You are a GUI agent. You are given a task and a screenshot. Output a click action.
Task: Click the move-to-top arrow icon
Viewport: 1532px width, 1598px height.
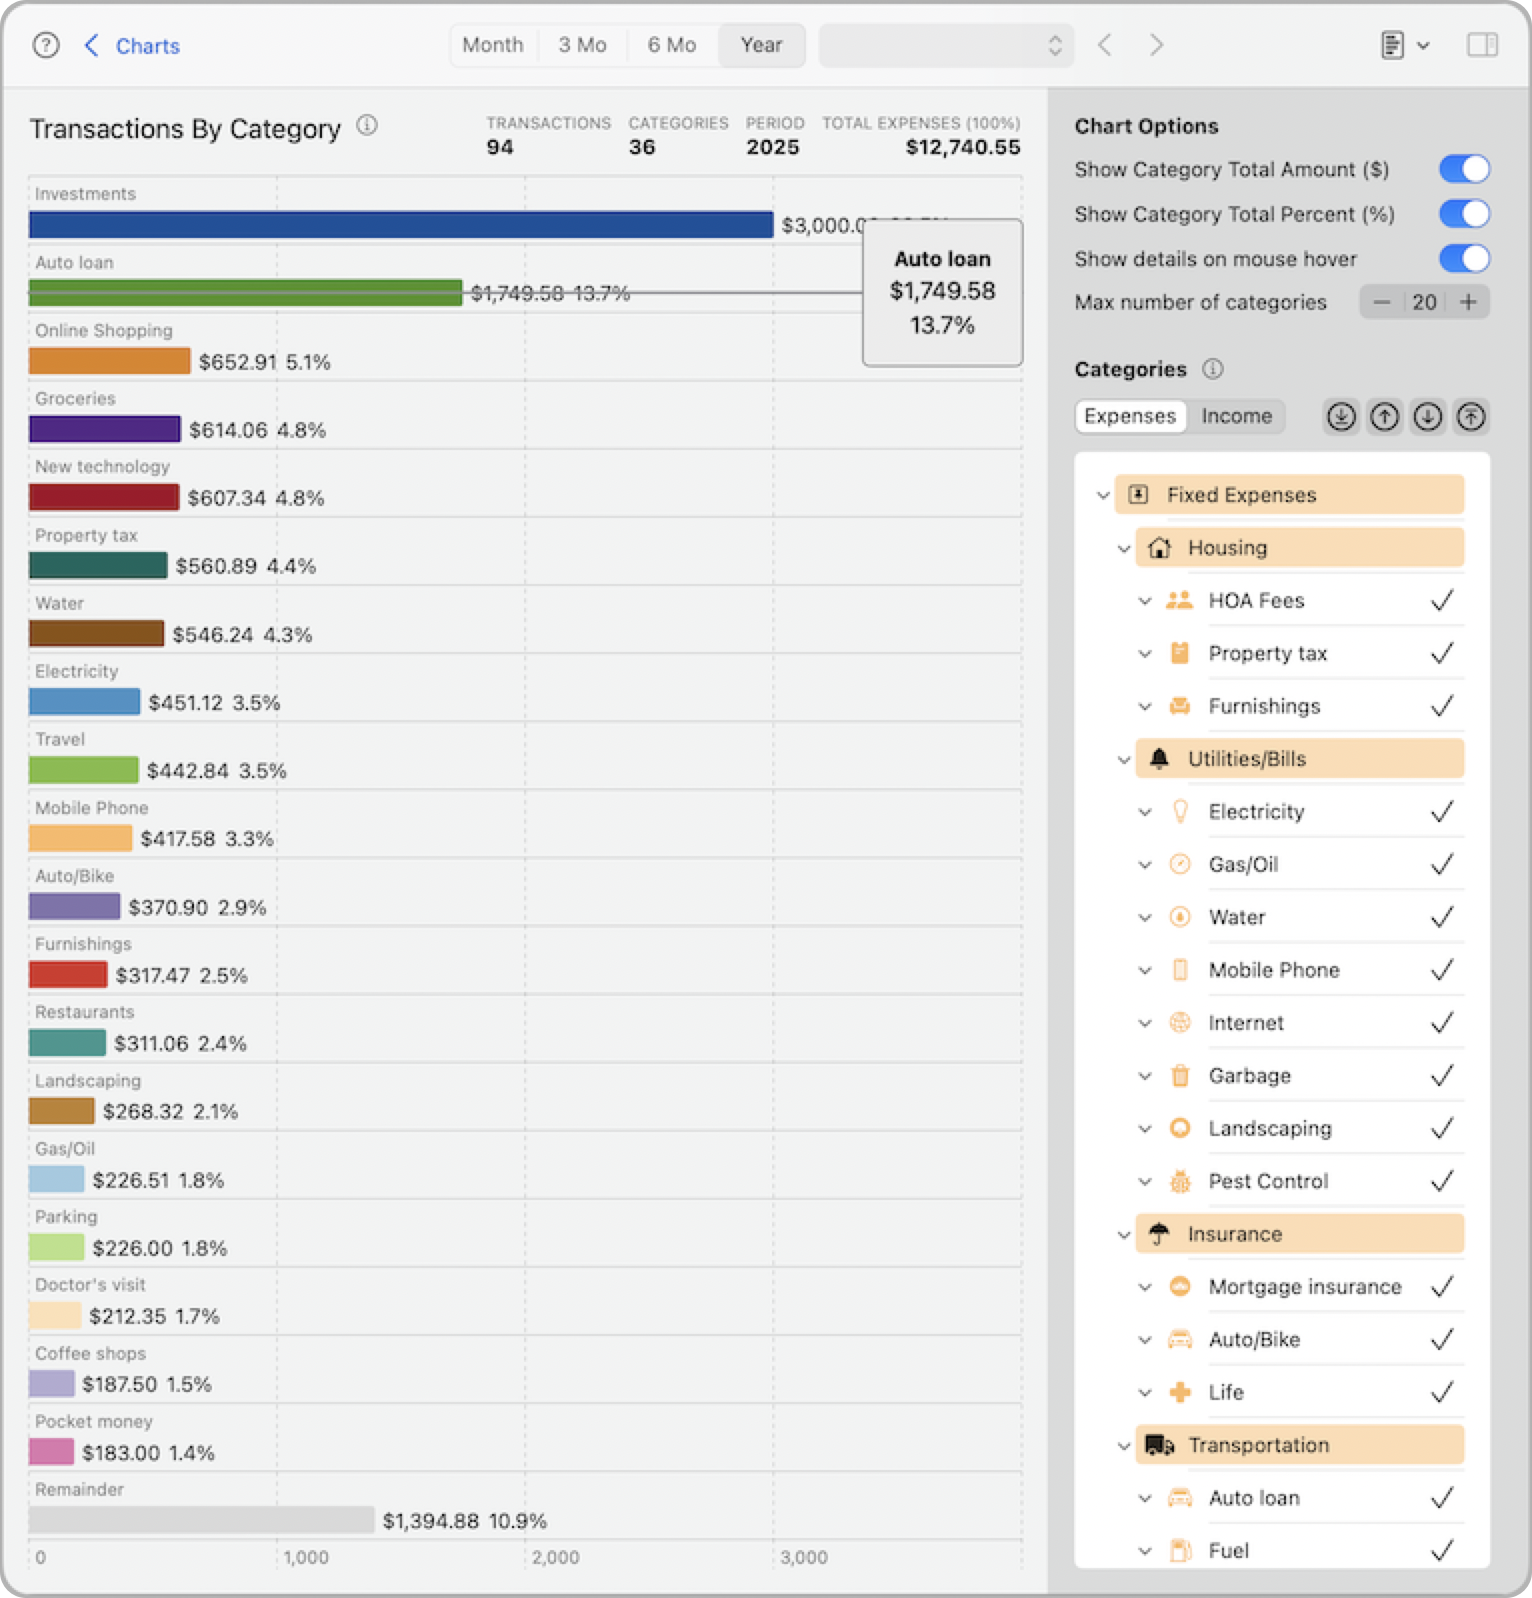[x=1471, y=416]
